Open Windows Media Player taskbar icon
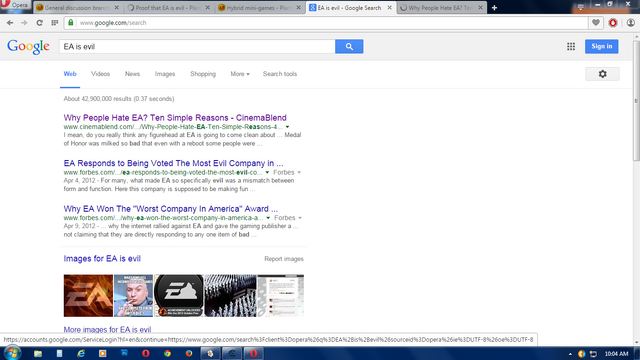 pos(102,353)
